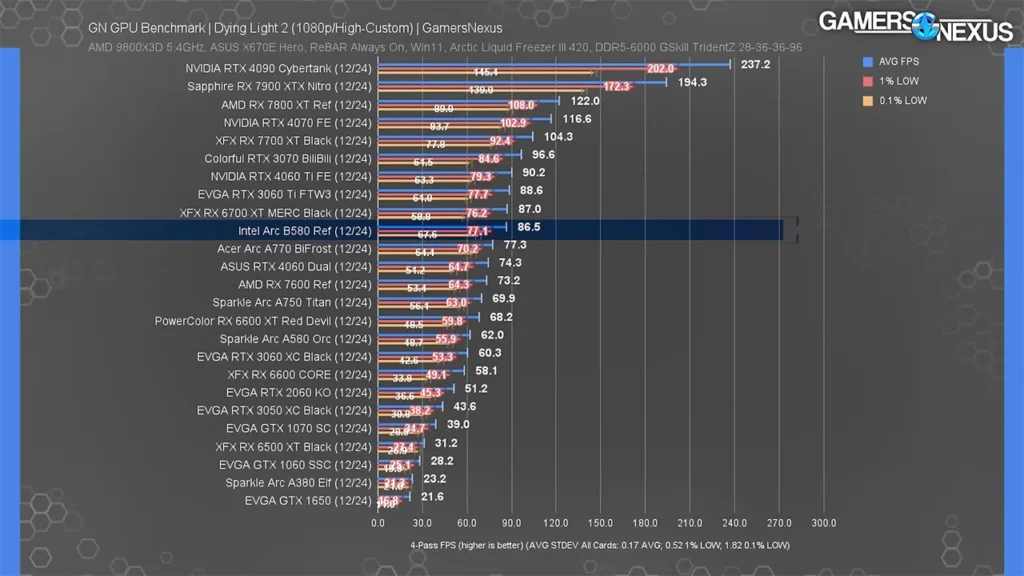Pick the XFX RX 7700 XT Black label

coord(293,140)
